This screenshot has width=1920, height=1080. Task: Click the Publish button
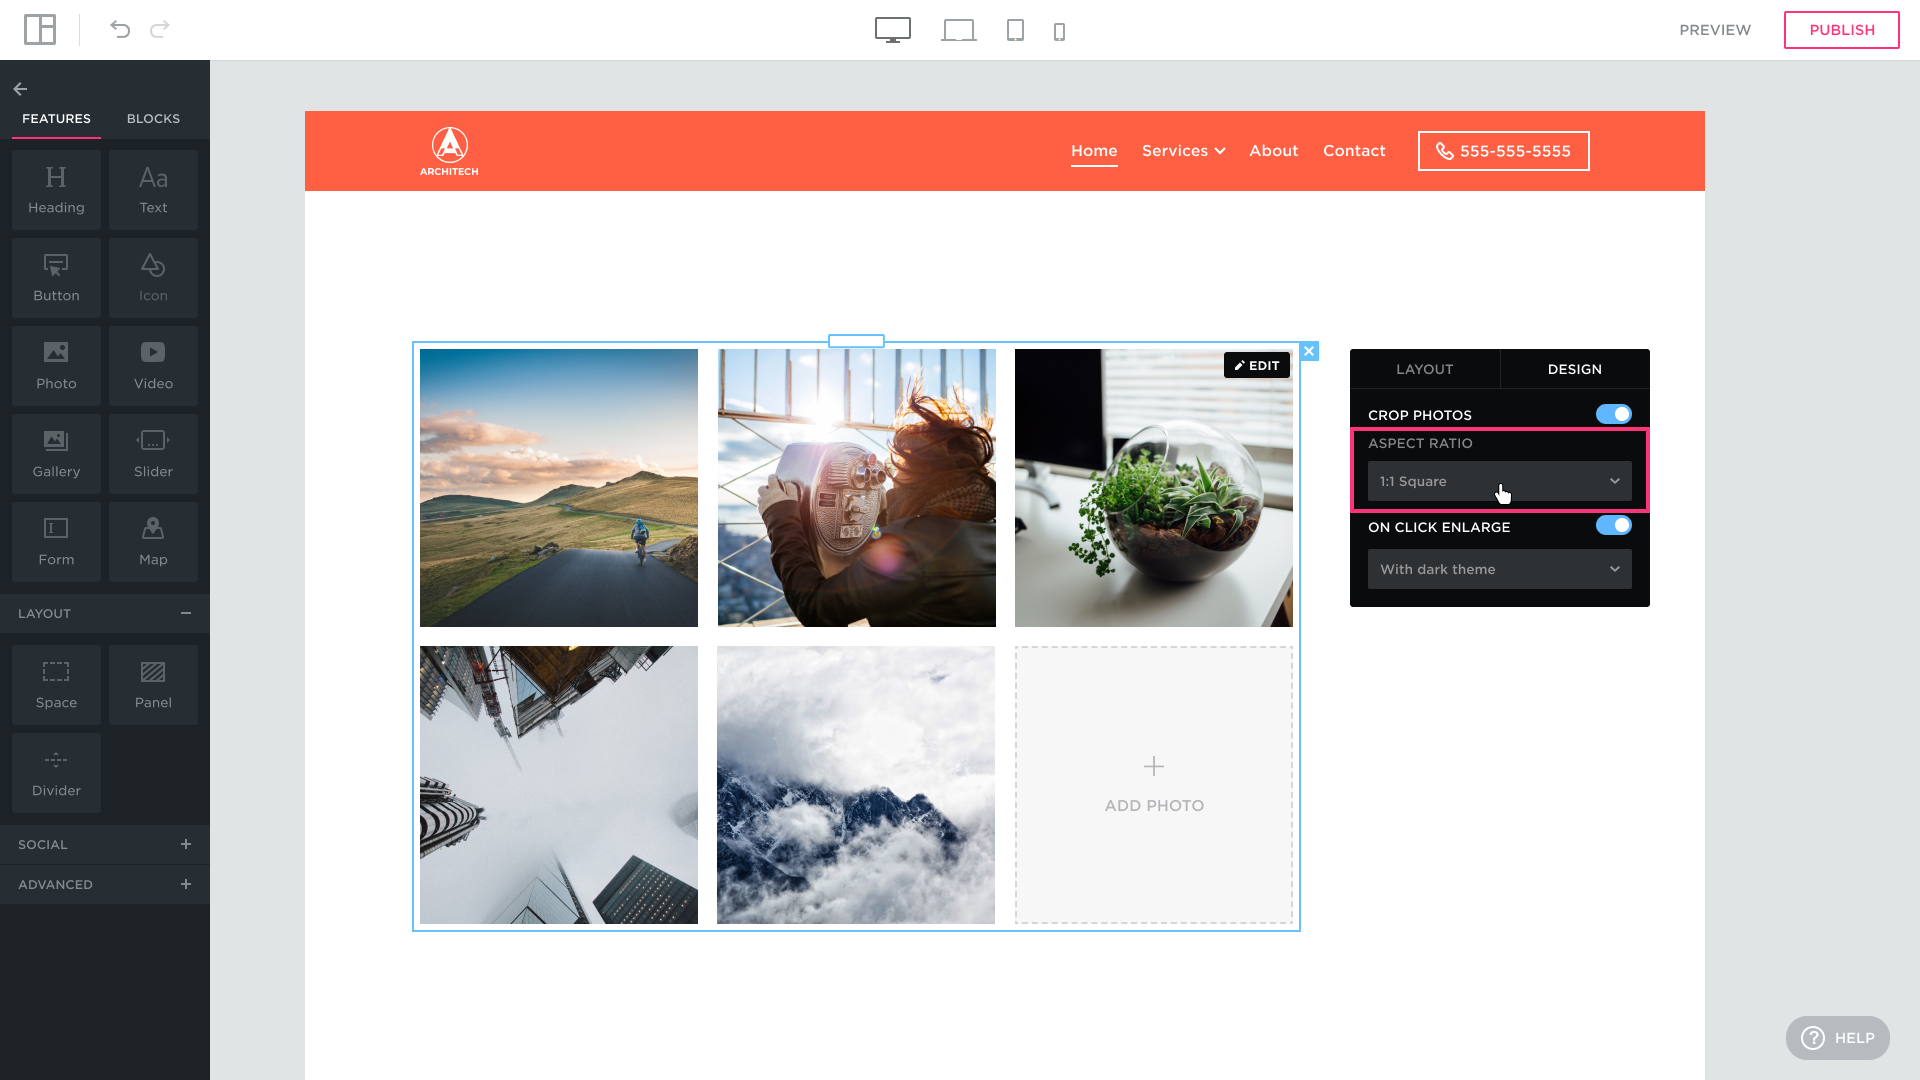1841,30
